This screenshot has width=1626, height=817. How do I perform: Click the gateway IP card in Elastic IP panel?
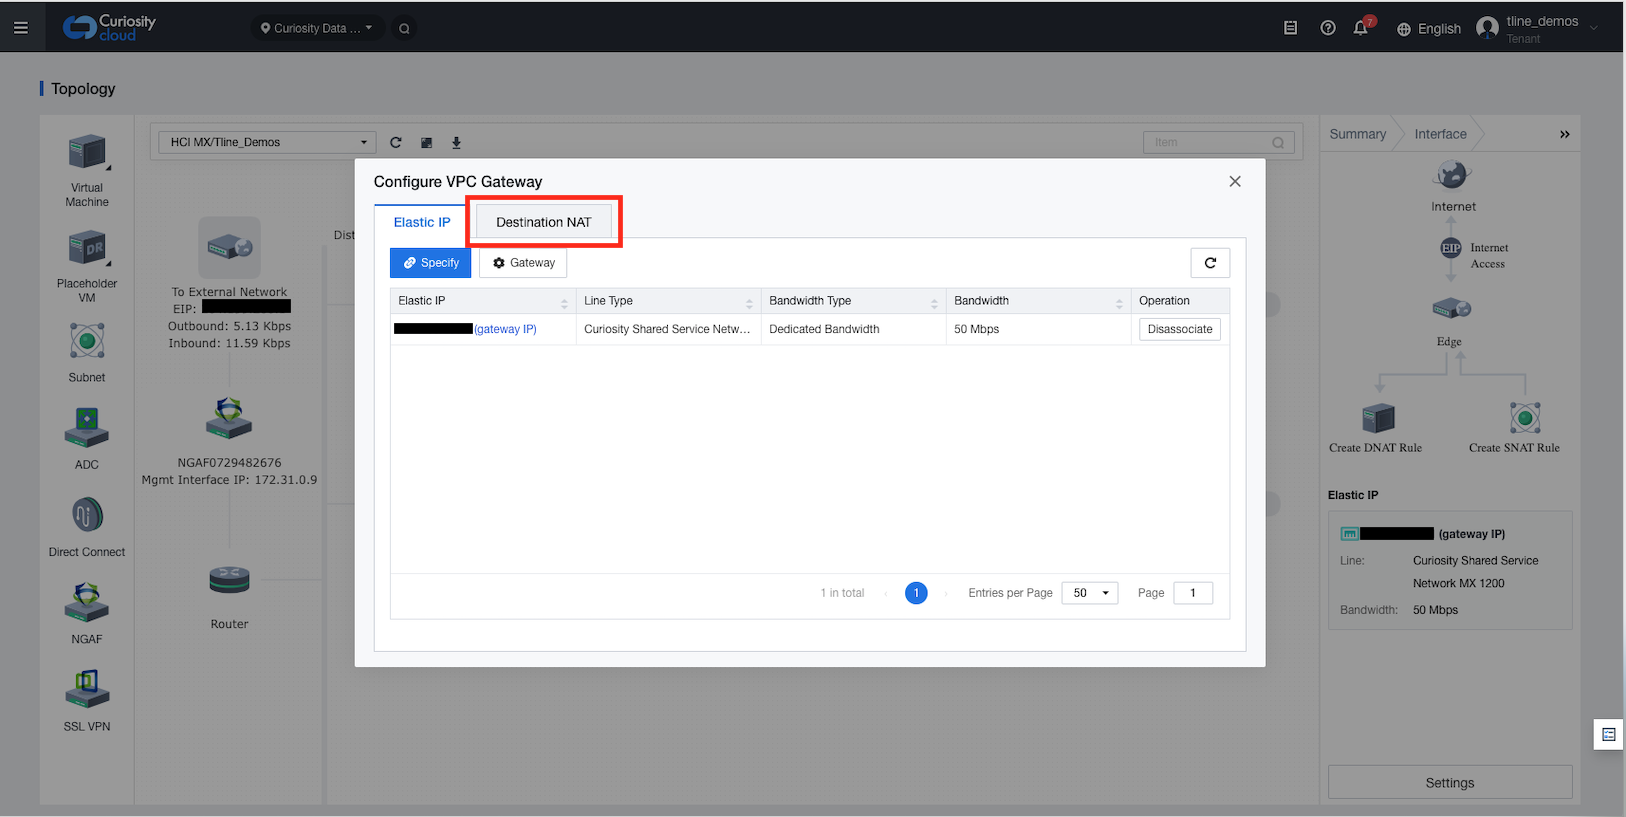(1450, 571)
